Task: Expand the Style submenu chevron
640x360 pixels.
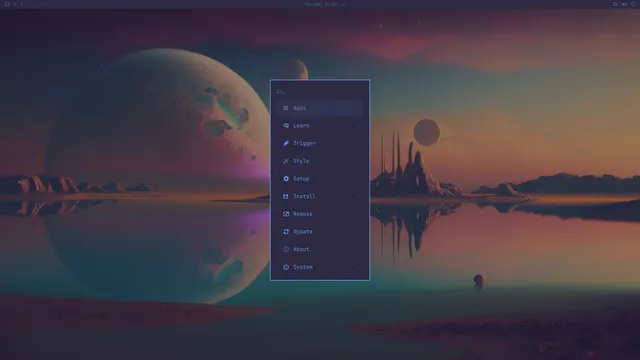Action: [x=358, y=161]
